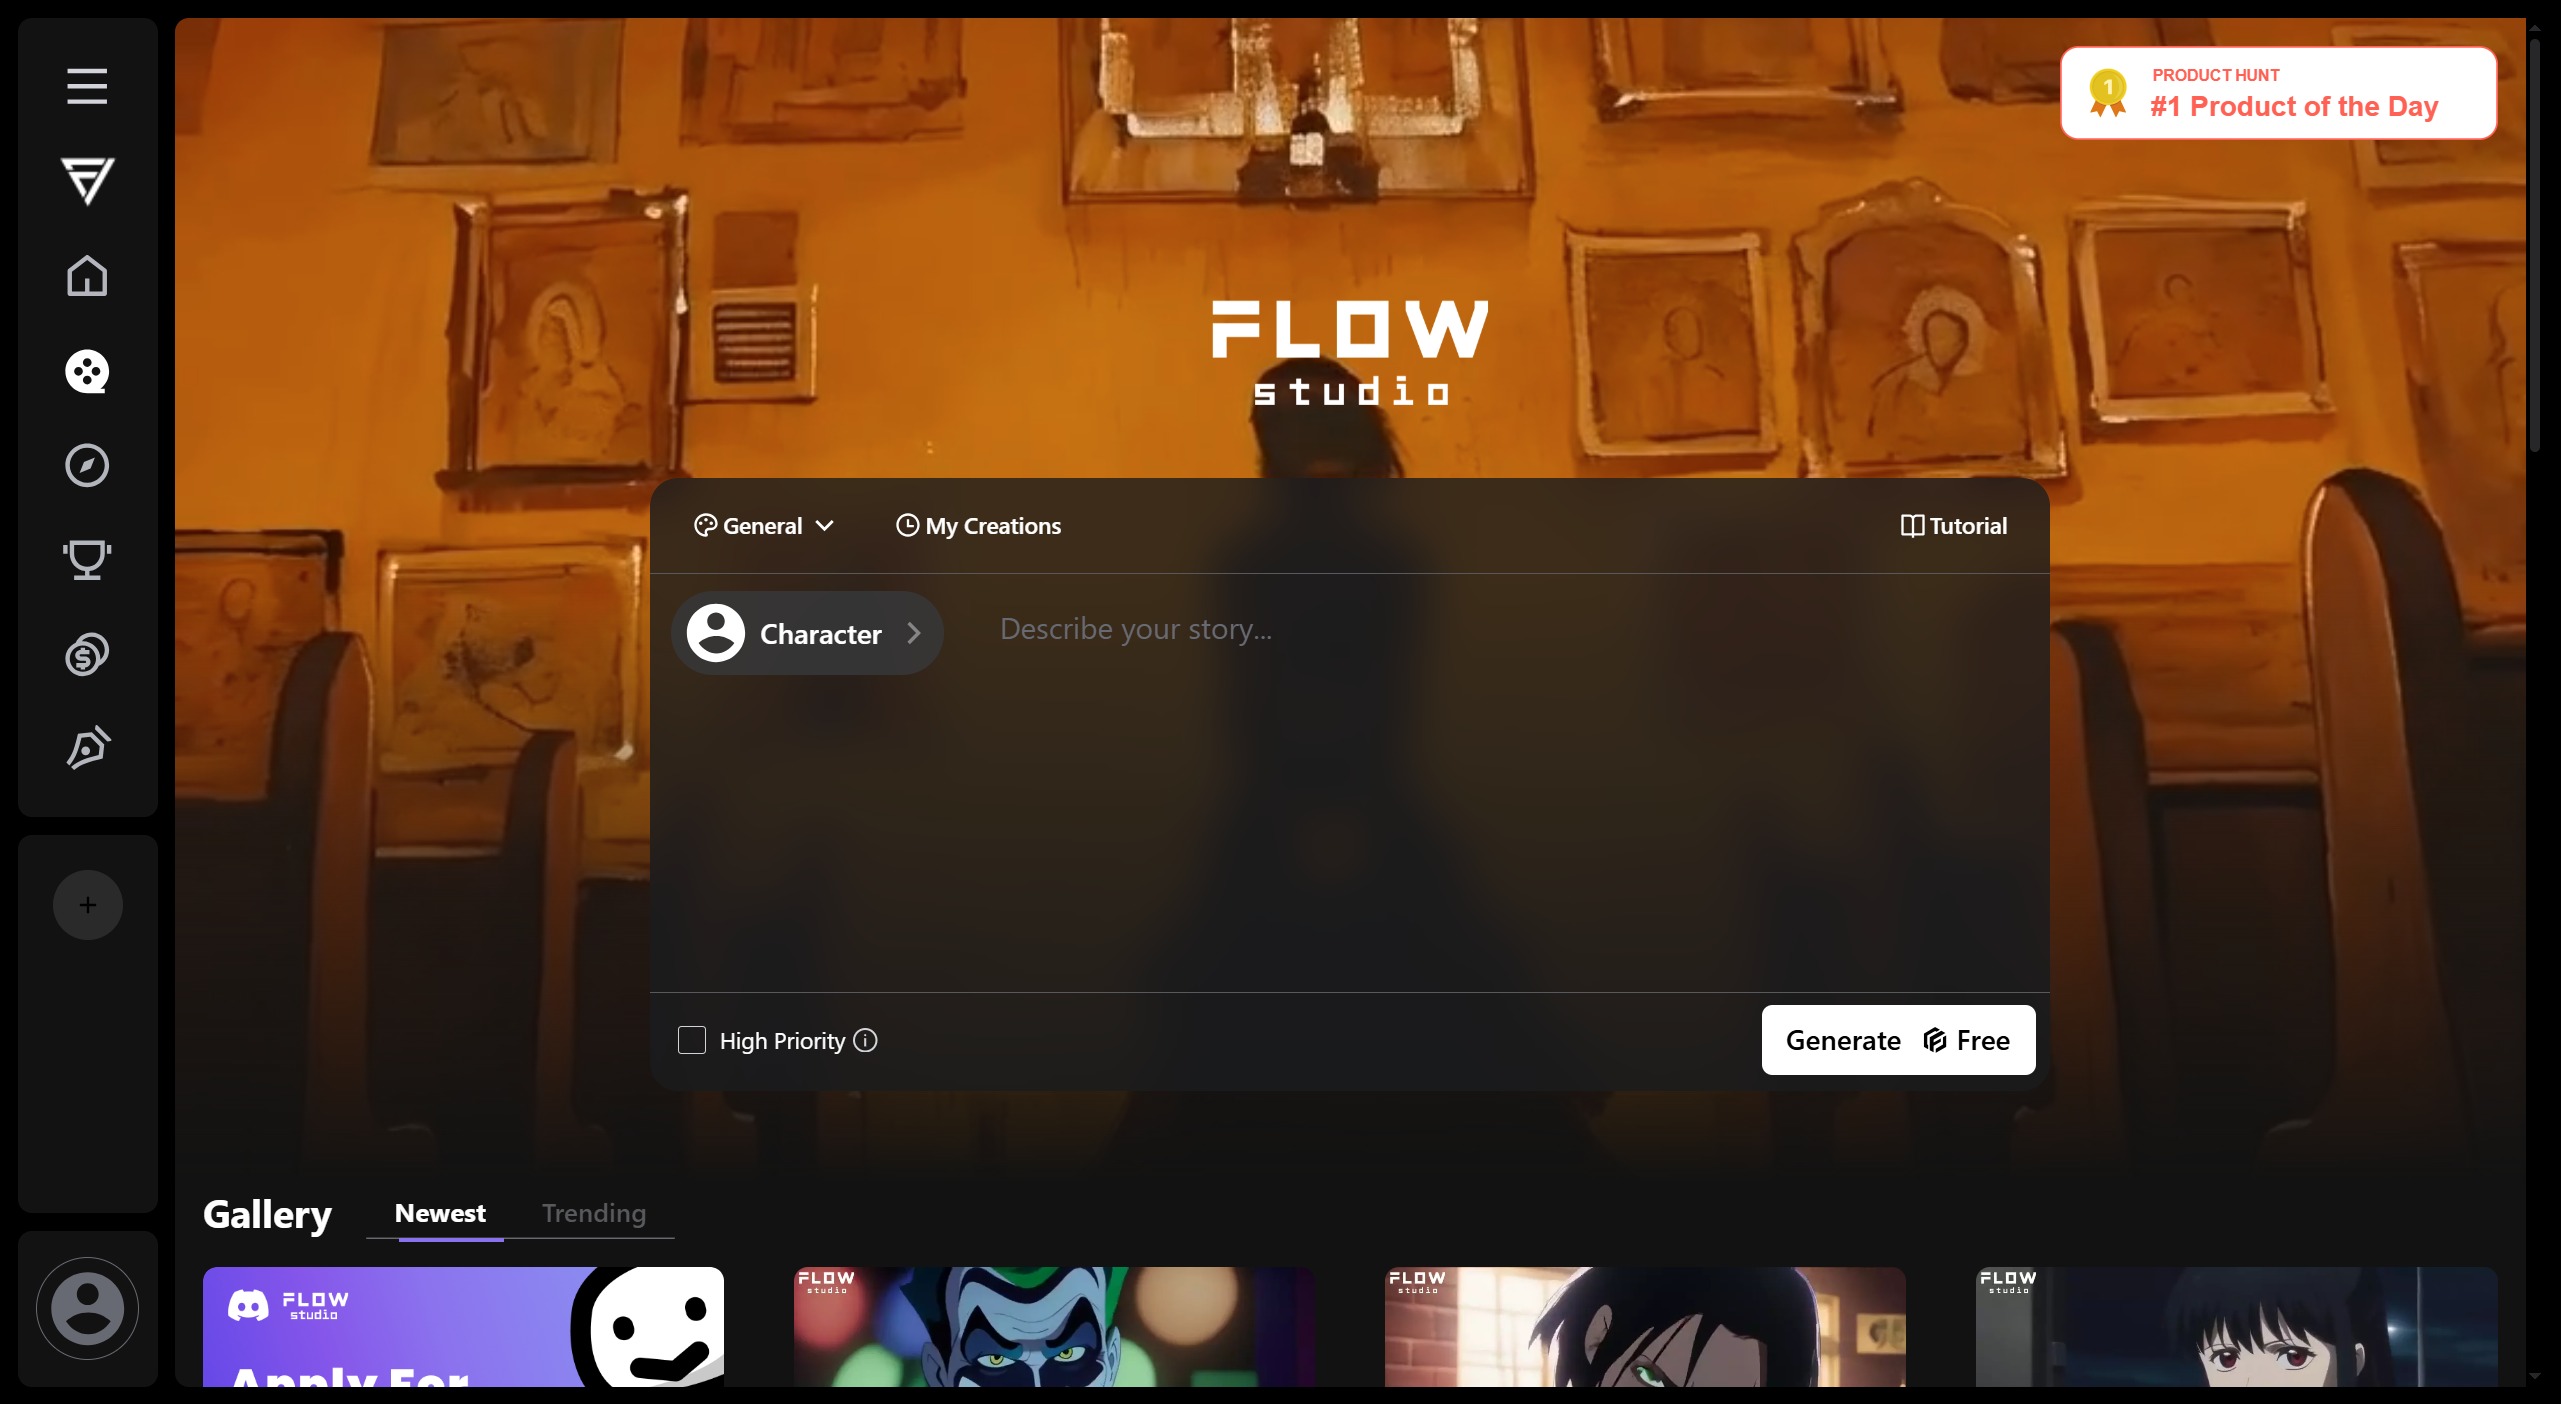Open the Tutorial panel

[1951, 526]
